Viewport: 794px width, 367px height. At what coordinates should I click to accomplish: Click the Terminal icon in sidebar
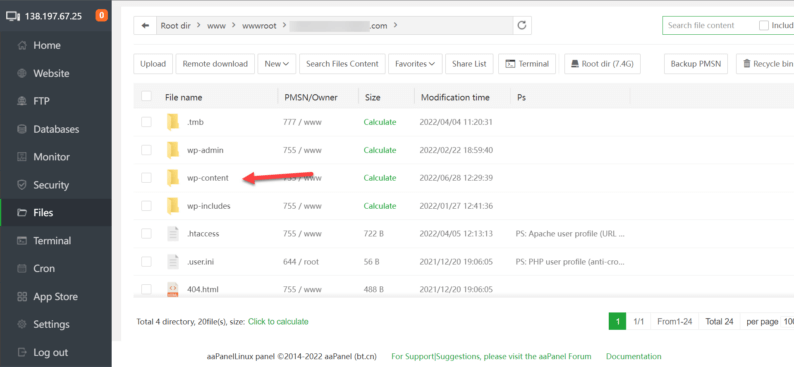22,241
